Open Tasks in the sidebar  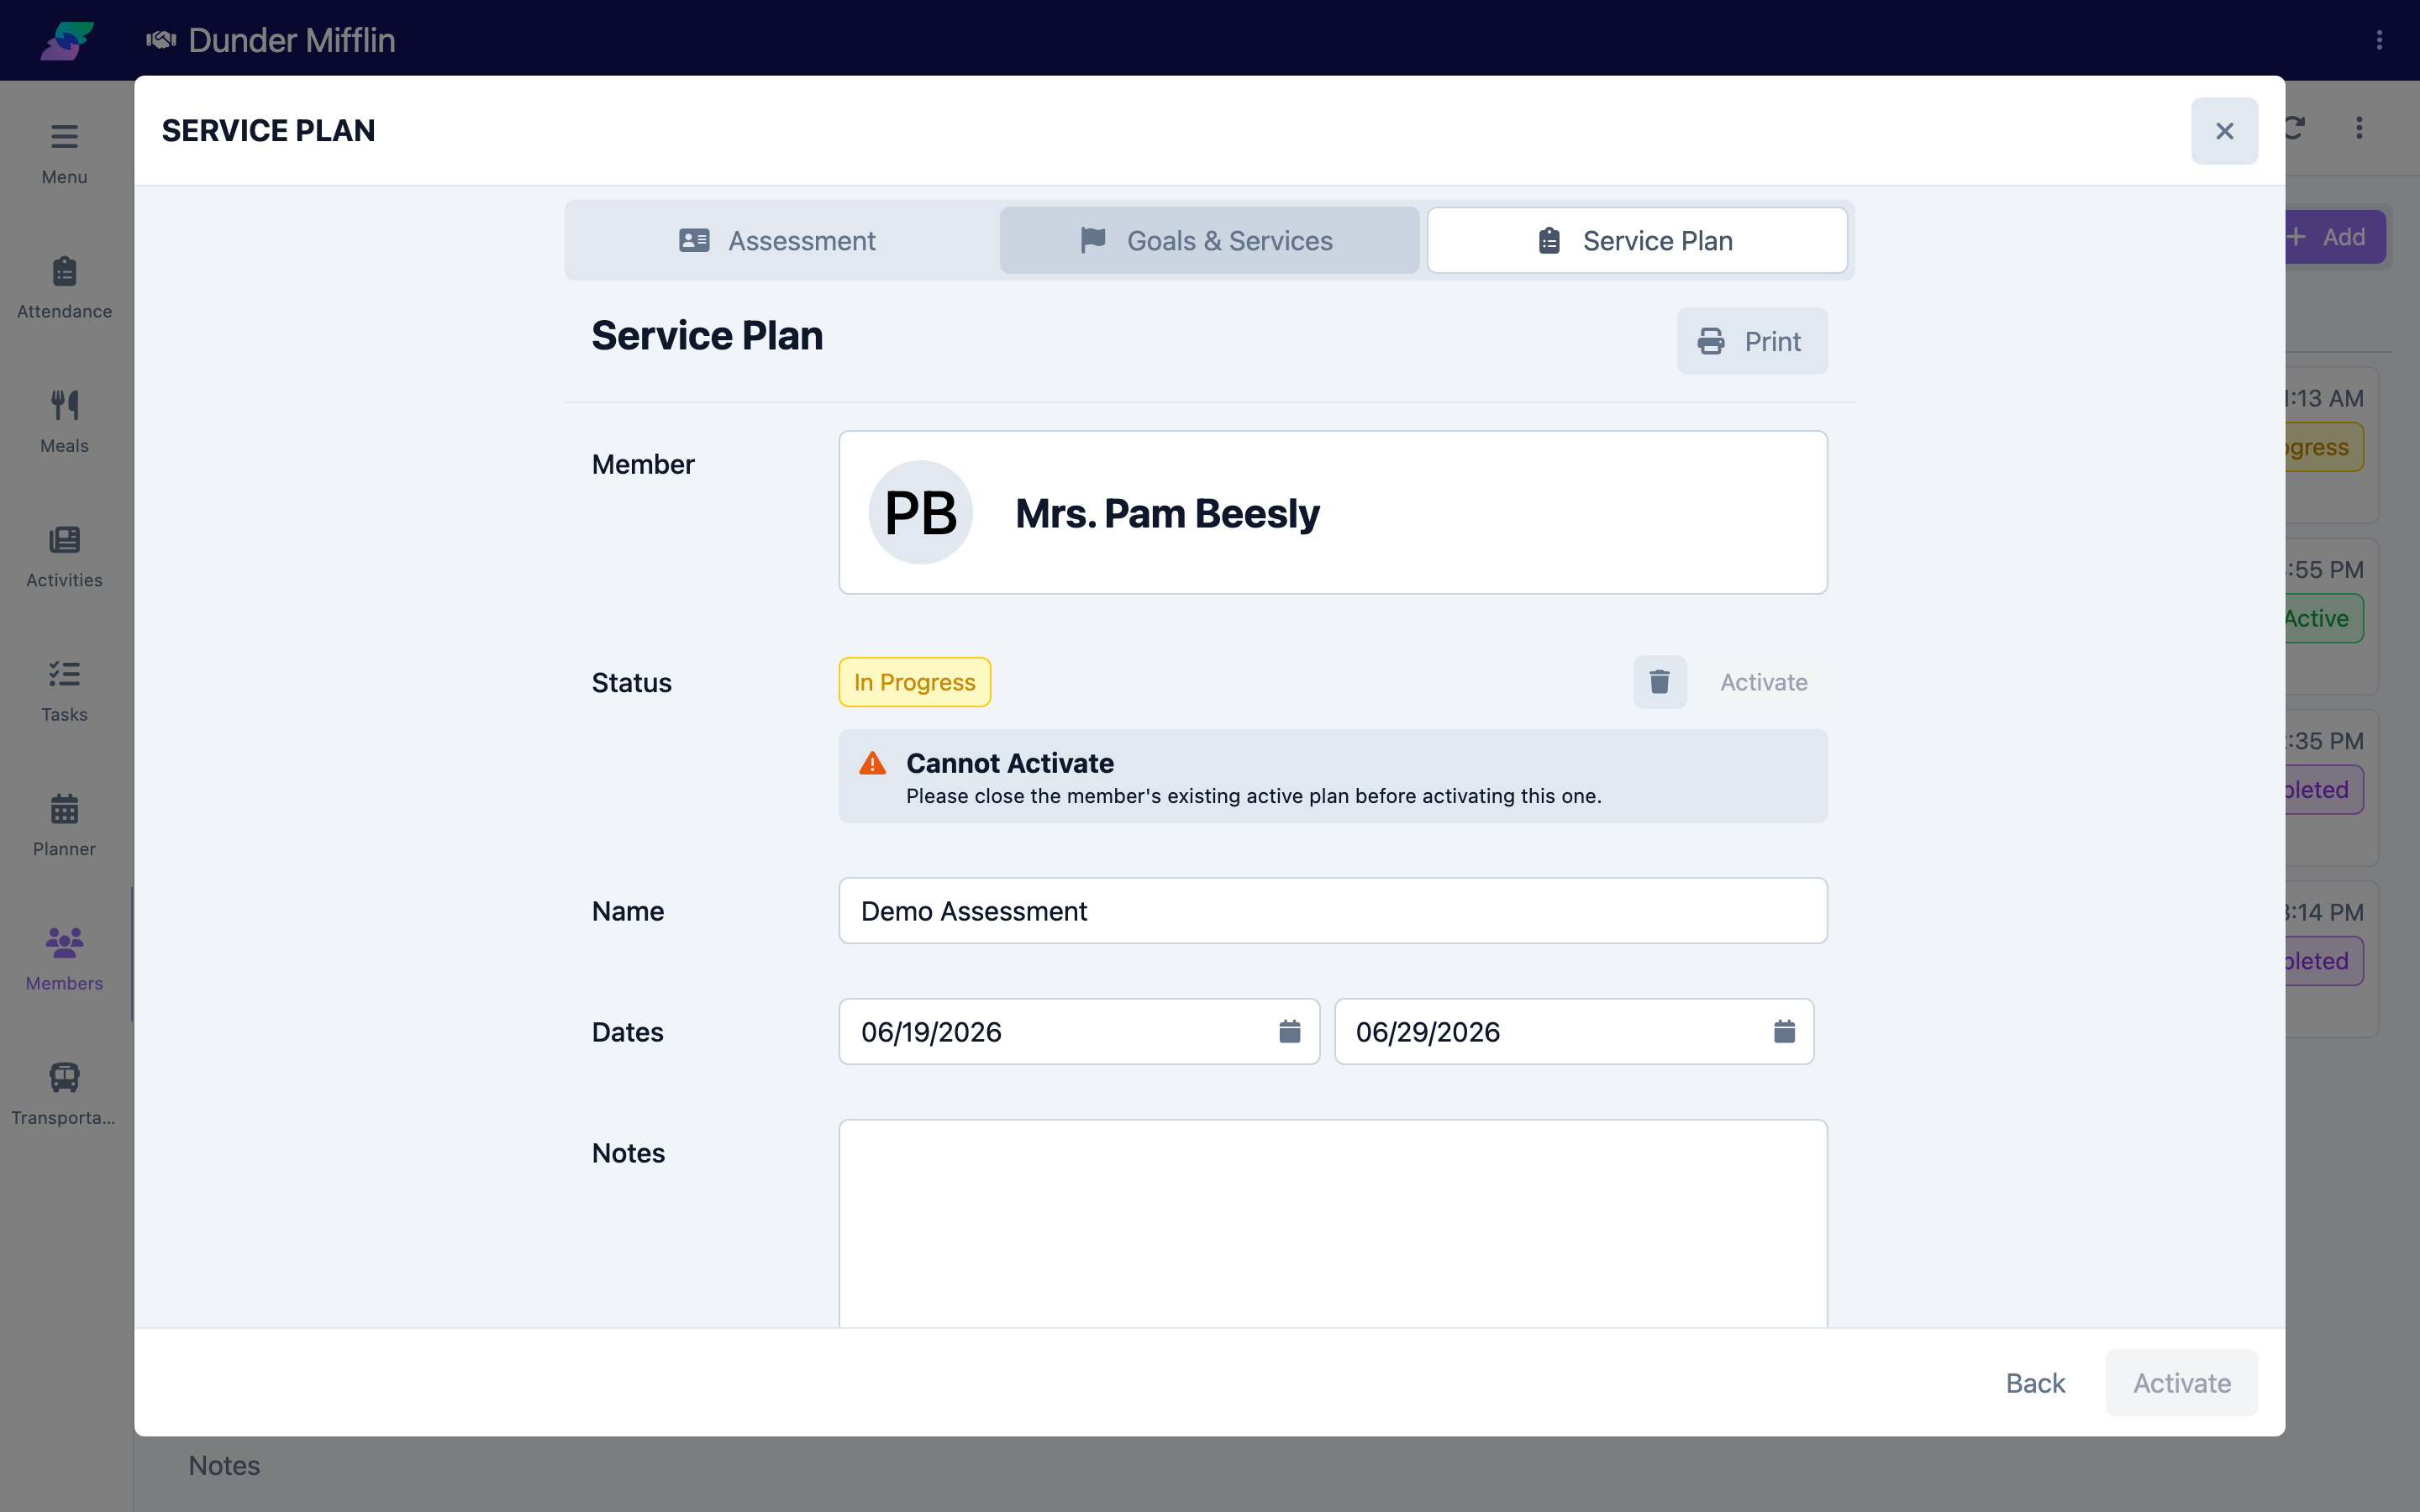pos(64,691)
